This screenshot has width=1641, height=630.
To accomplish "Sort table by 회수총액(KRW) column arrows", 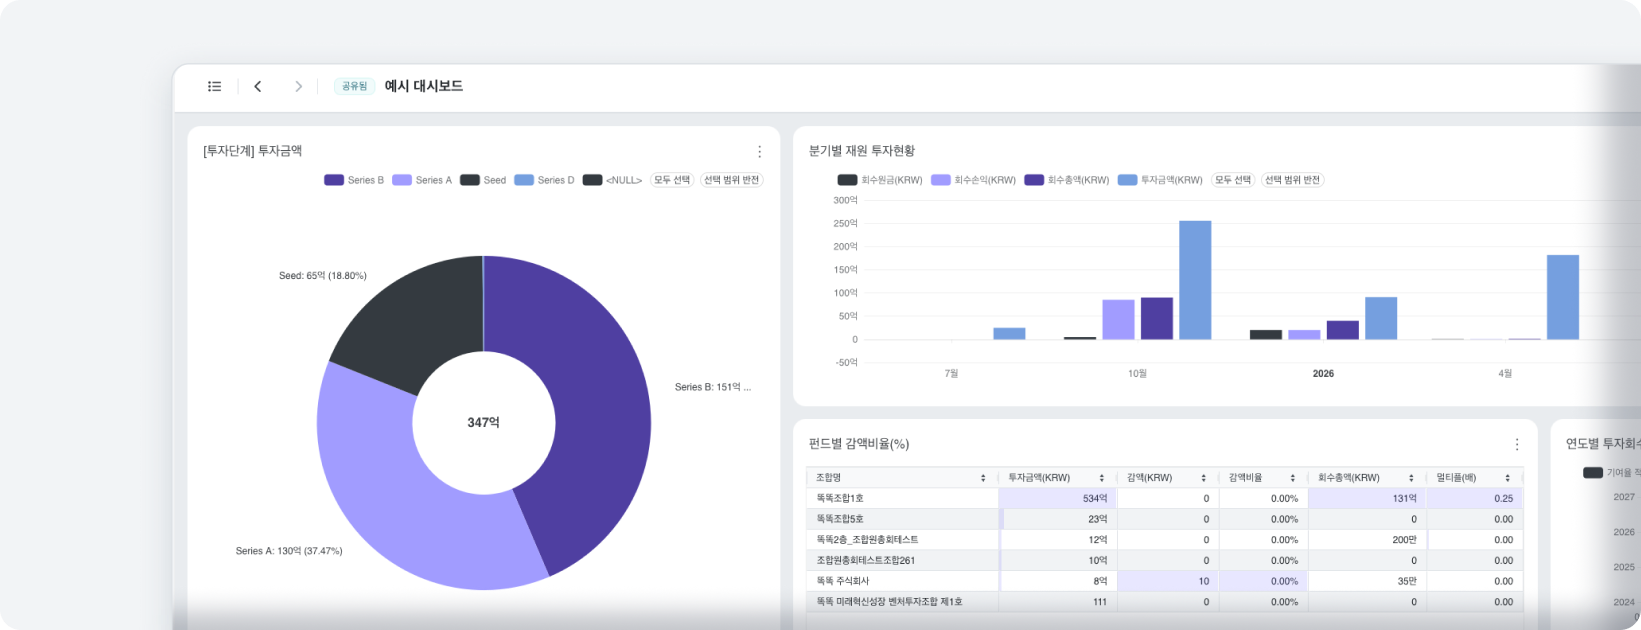I will tap(1412, 478).
